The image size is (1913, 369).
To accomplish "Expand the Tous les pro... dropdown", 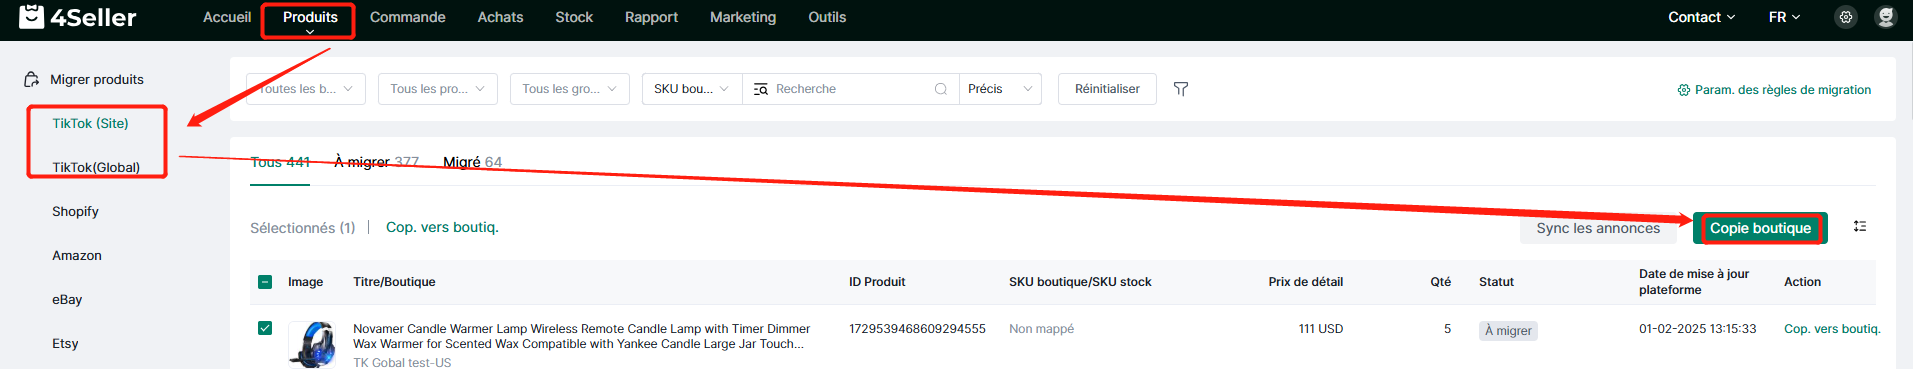I will tap(438, 89).
